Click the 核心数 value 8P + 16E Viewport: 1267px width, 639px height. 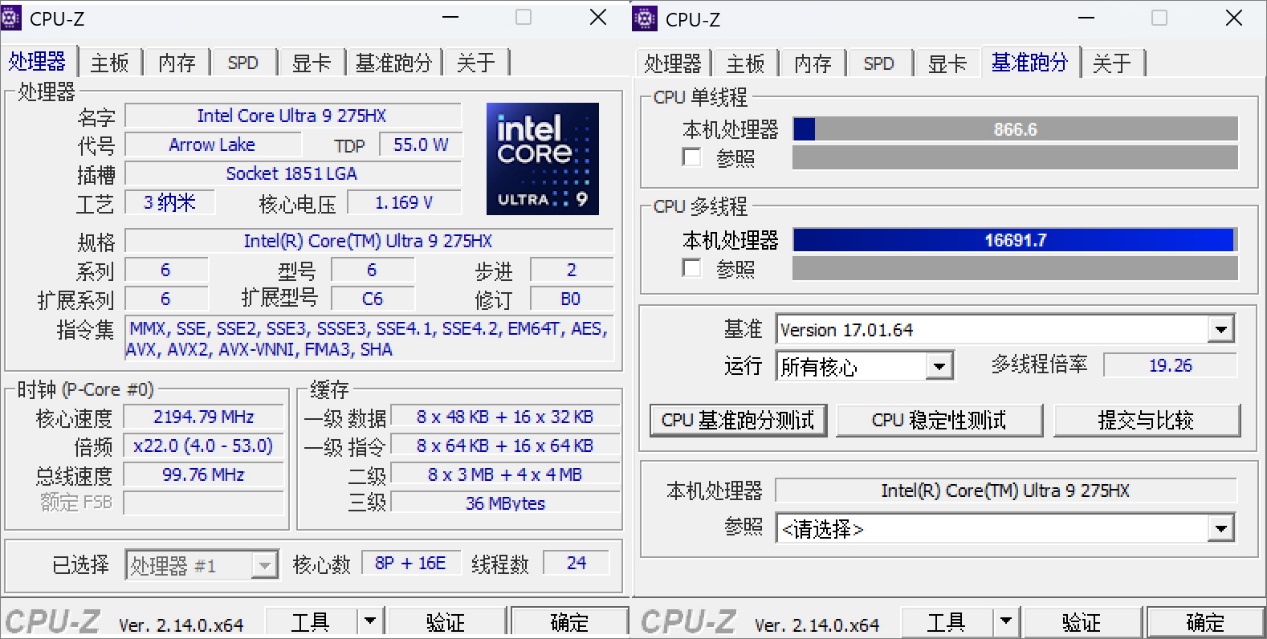(x=411, y=563)
